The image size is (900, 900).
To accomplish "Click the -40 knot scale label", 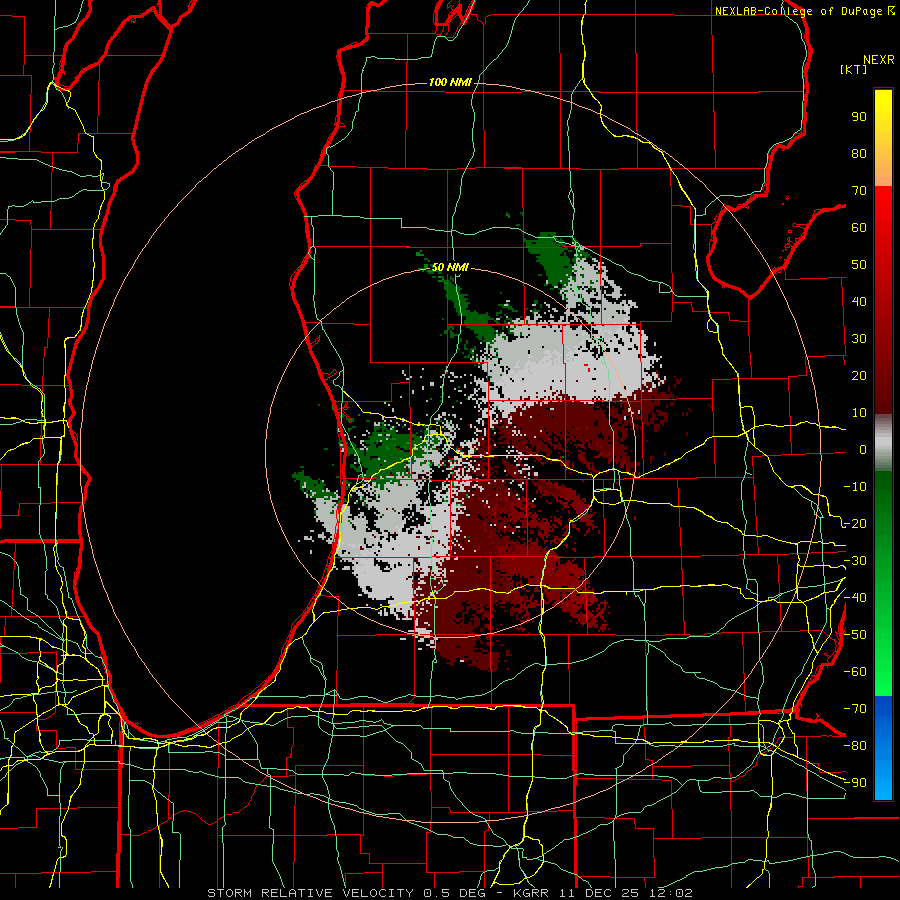I will [x=855, y=598].
